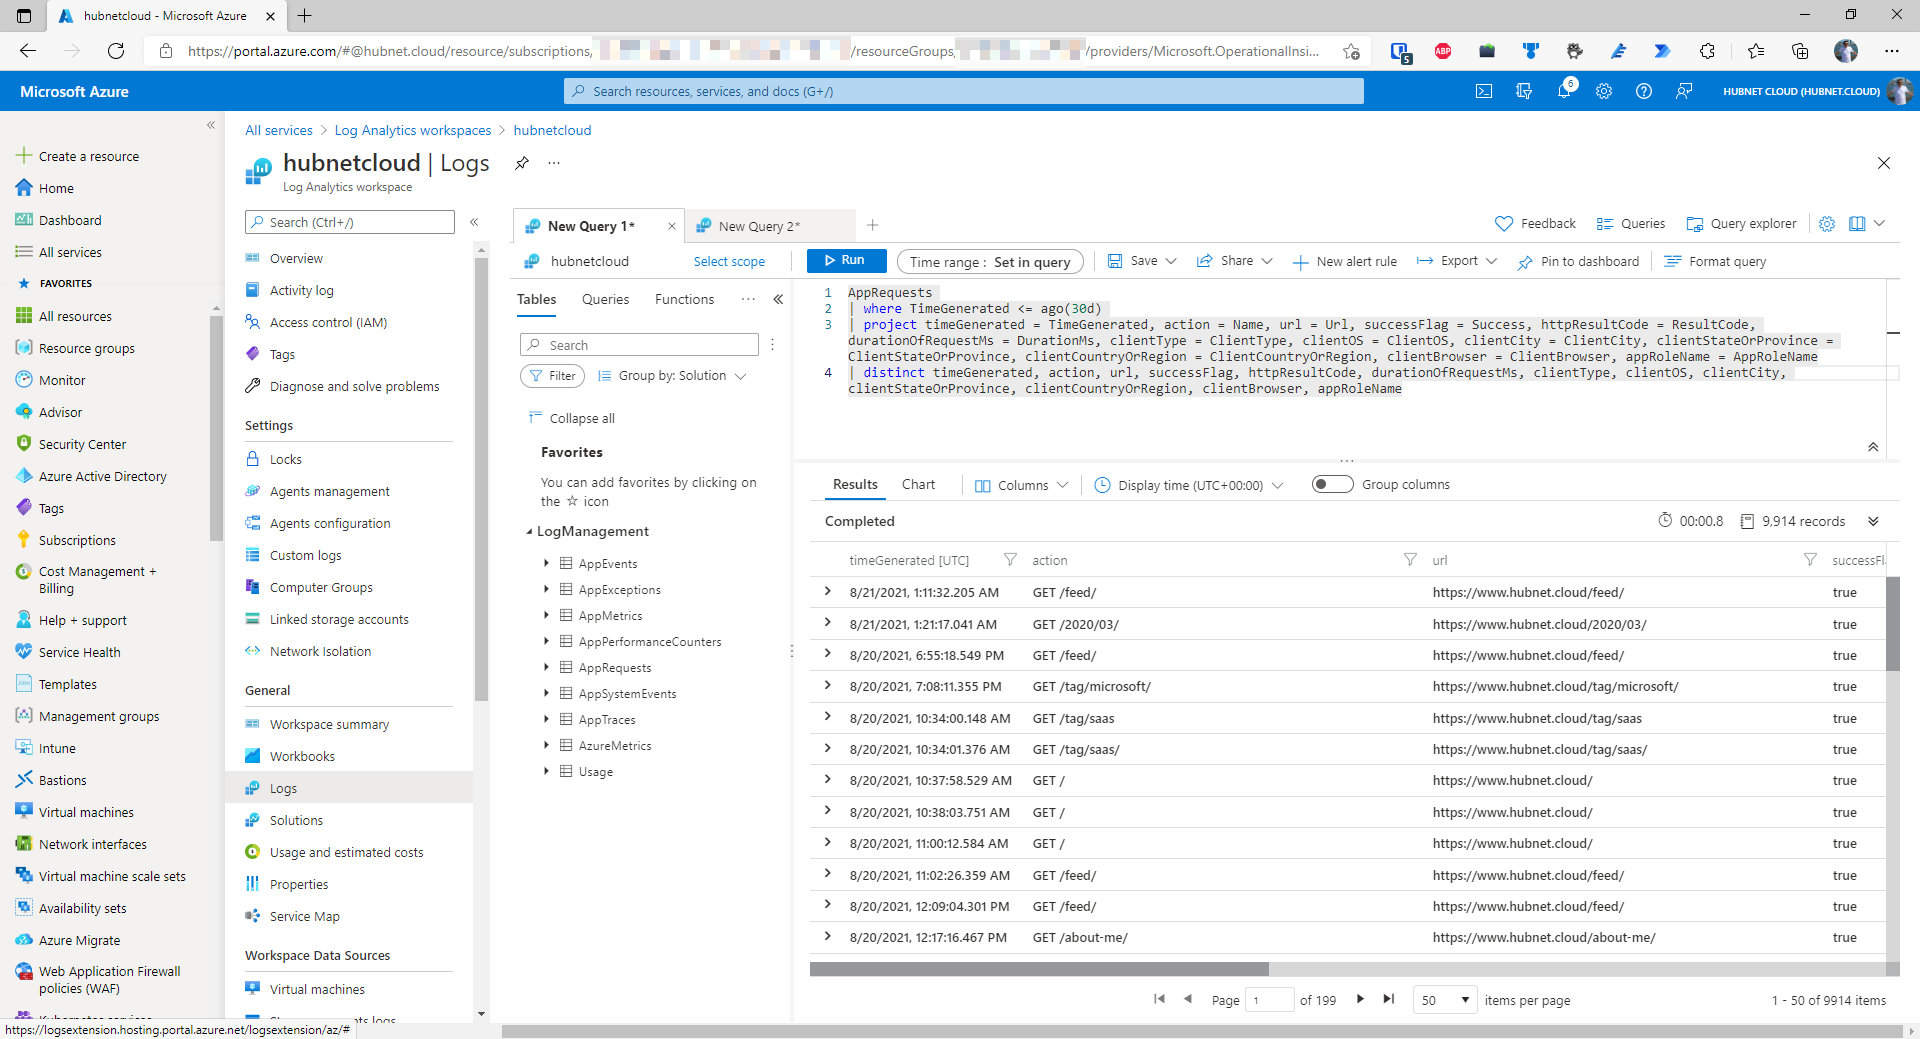
Task: Go to the first results page
Action: (x=1159, y=999)
